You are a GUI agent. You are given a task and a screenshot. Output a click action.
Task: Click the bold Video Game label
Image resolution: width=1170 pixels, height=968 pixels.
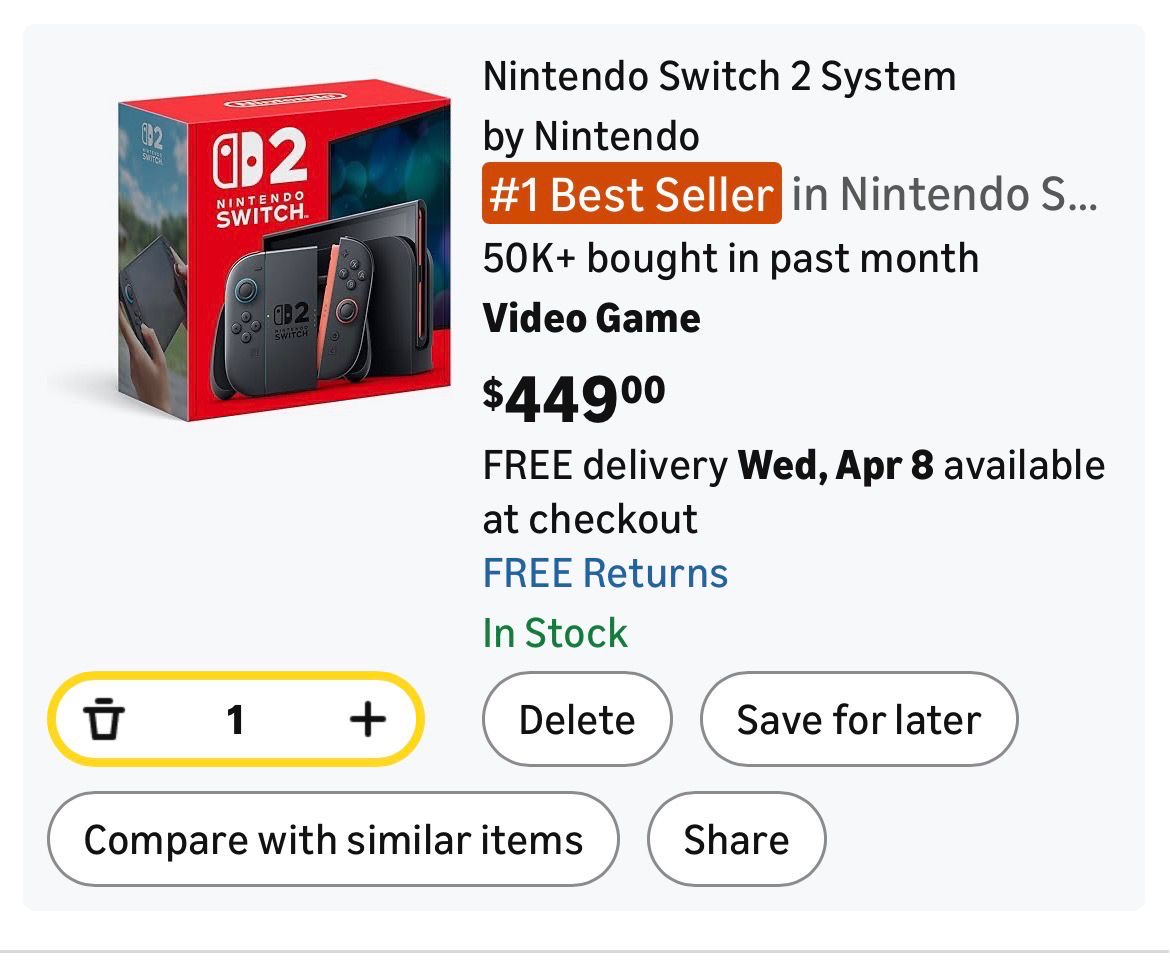591,318
